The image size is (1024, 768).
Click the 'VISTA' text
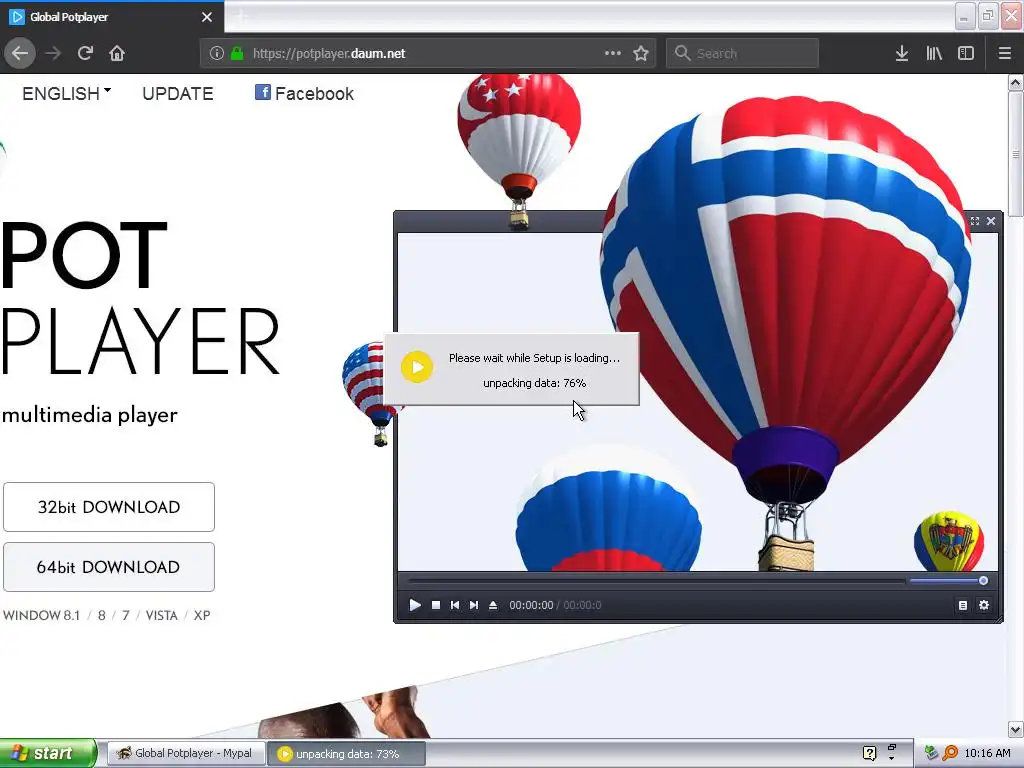(161, 616)
